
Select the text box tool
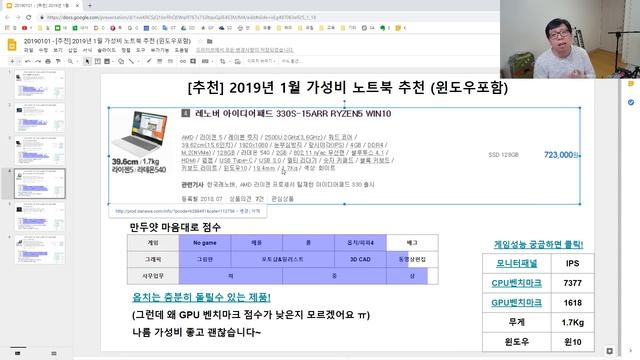(98, 61)
